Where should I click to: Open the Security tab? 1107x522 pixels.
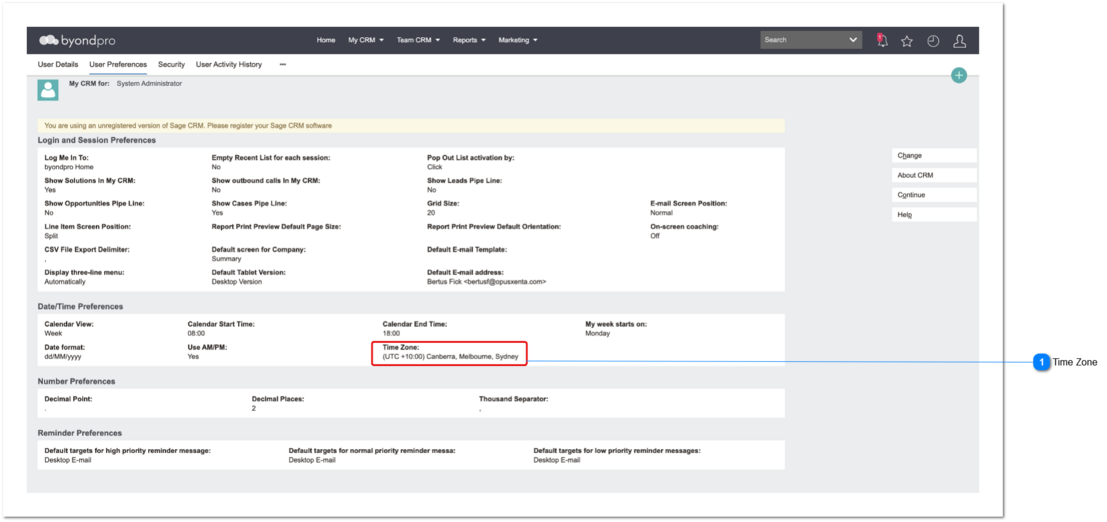pyautogui.click(x=172, y=64)
